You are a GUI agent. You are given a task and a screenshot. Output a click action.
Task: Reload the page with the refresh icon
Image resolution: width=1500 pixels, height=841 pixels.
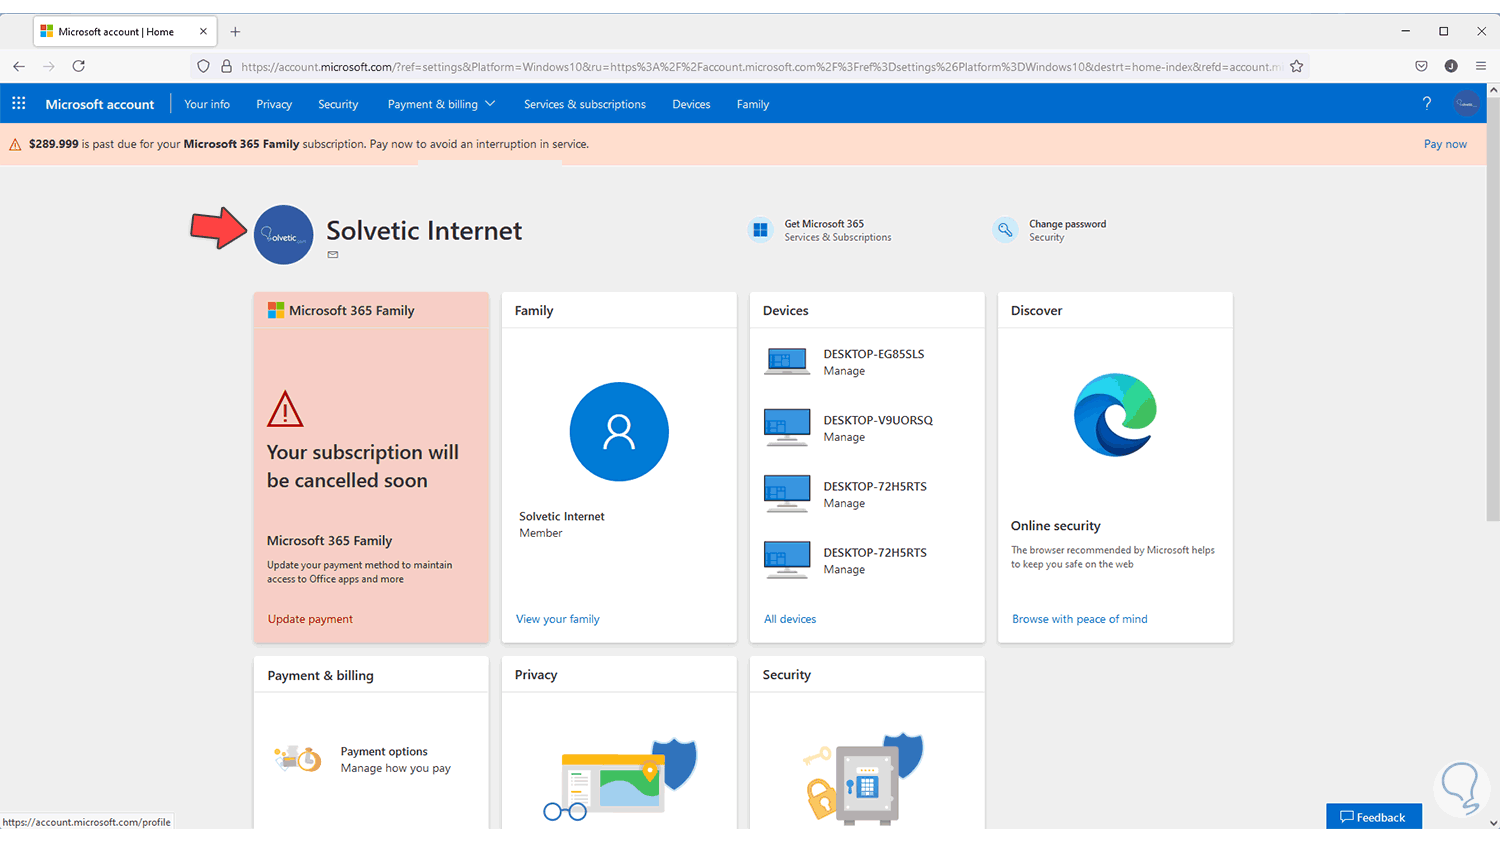tap(78, 66)
